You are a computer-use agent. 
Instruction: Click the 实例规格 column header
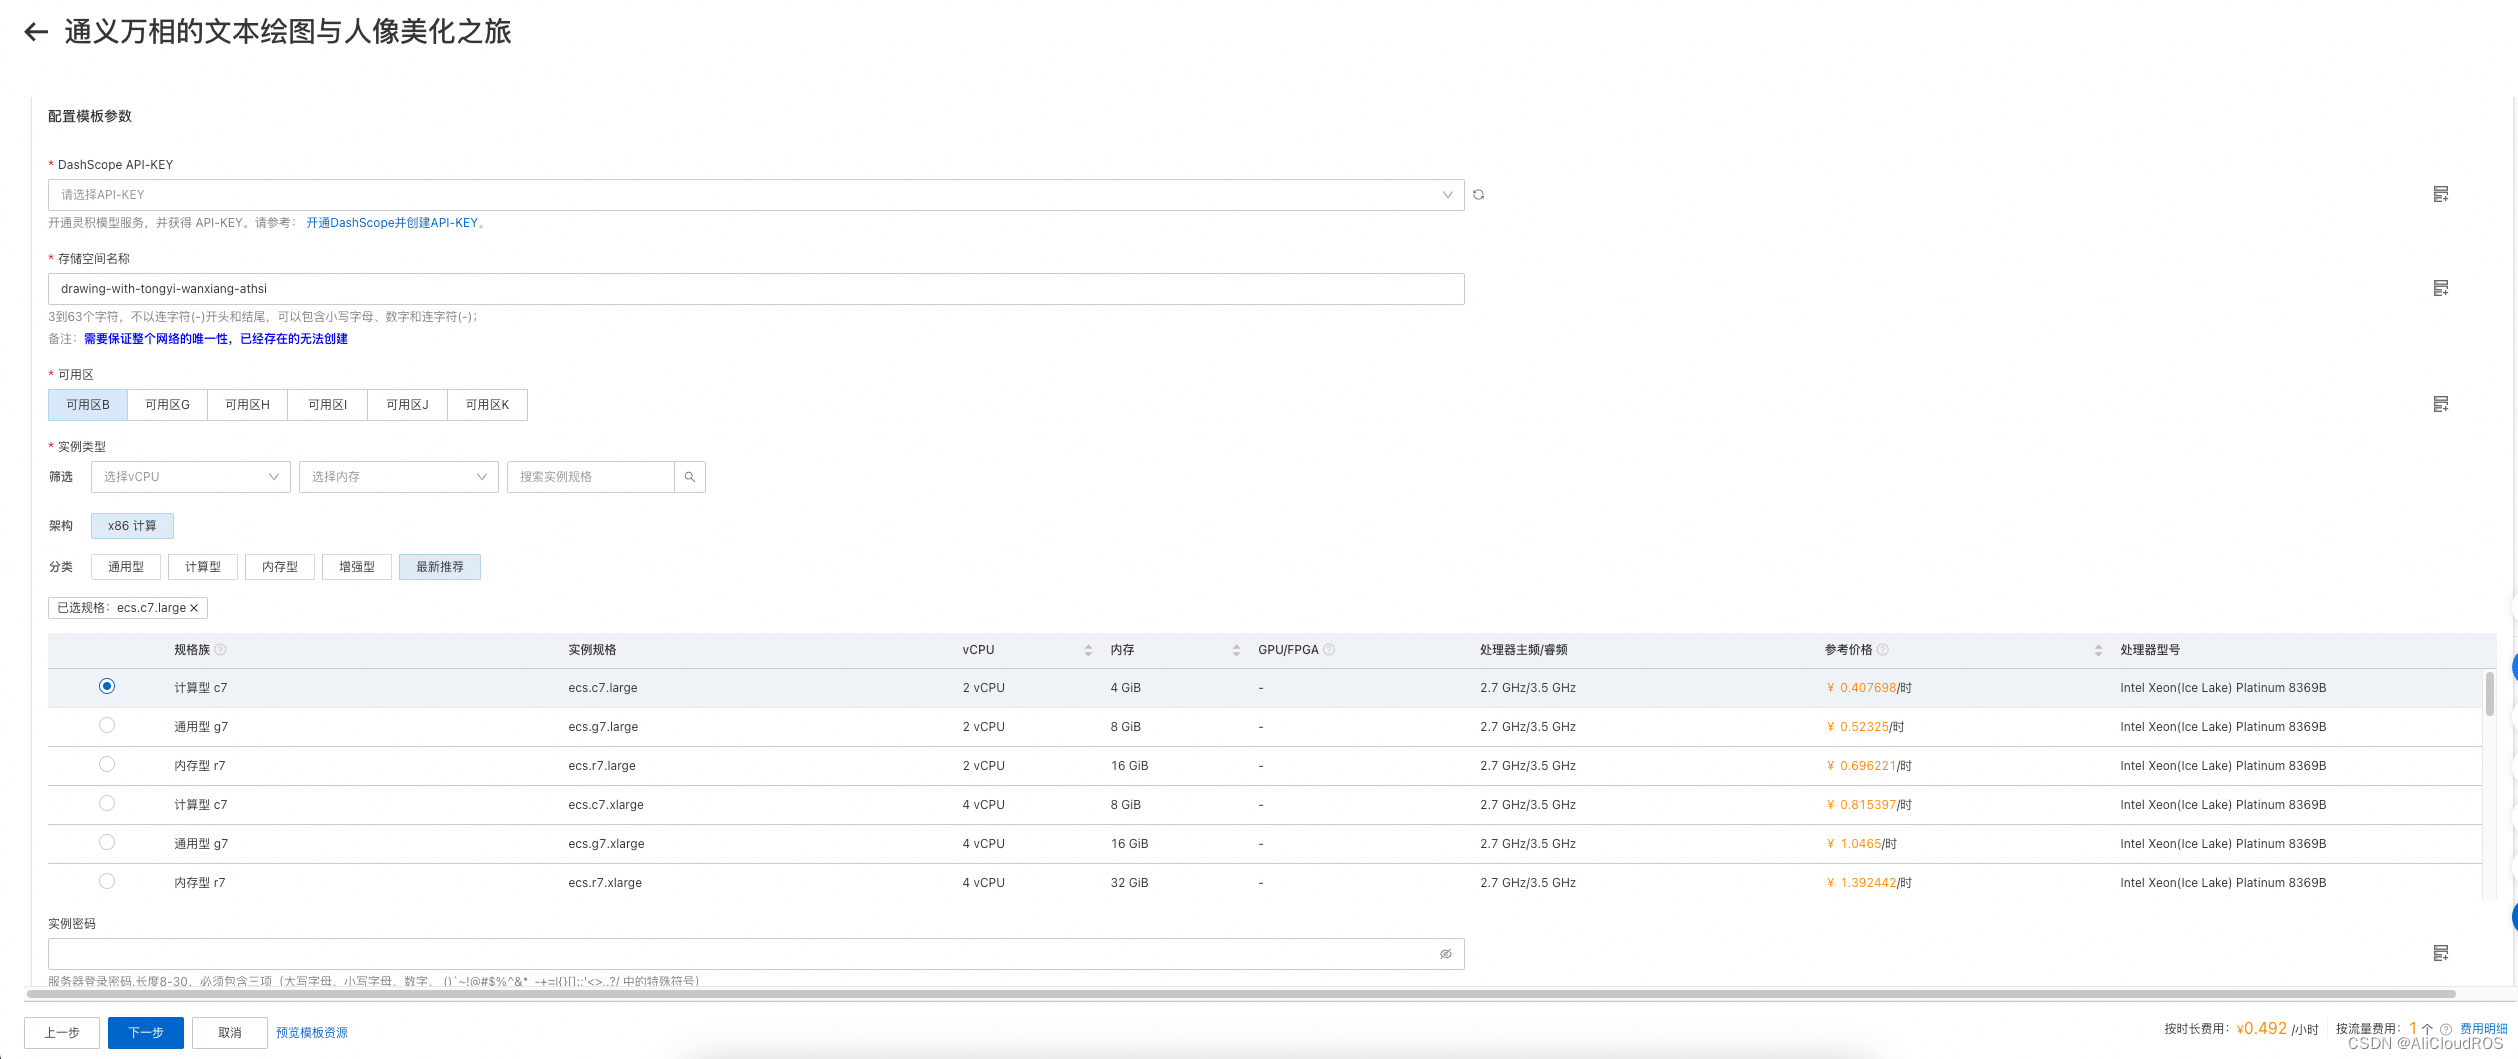[592, 650]
